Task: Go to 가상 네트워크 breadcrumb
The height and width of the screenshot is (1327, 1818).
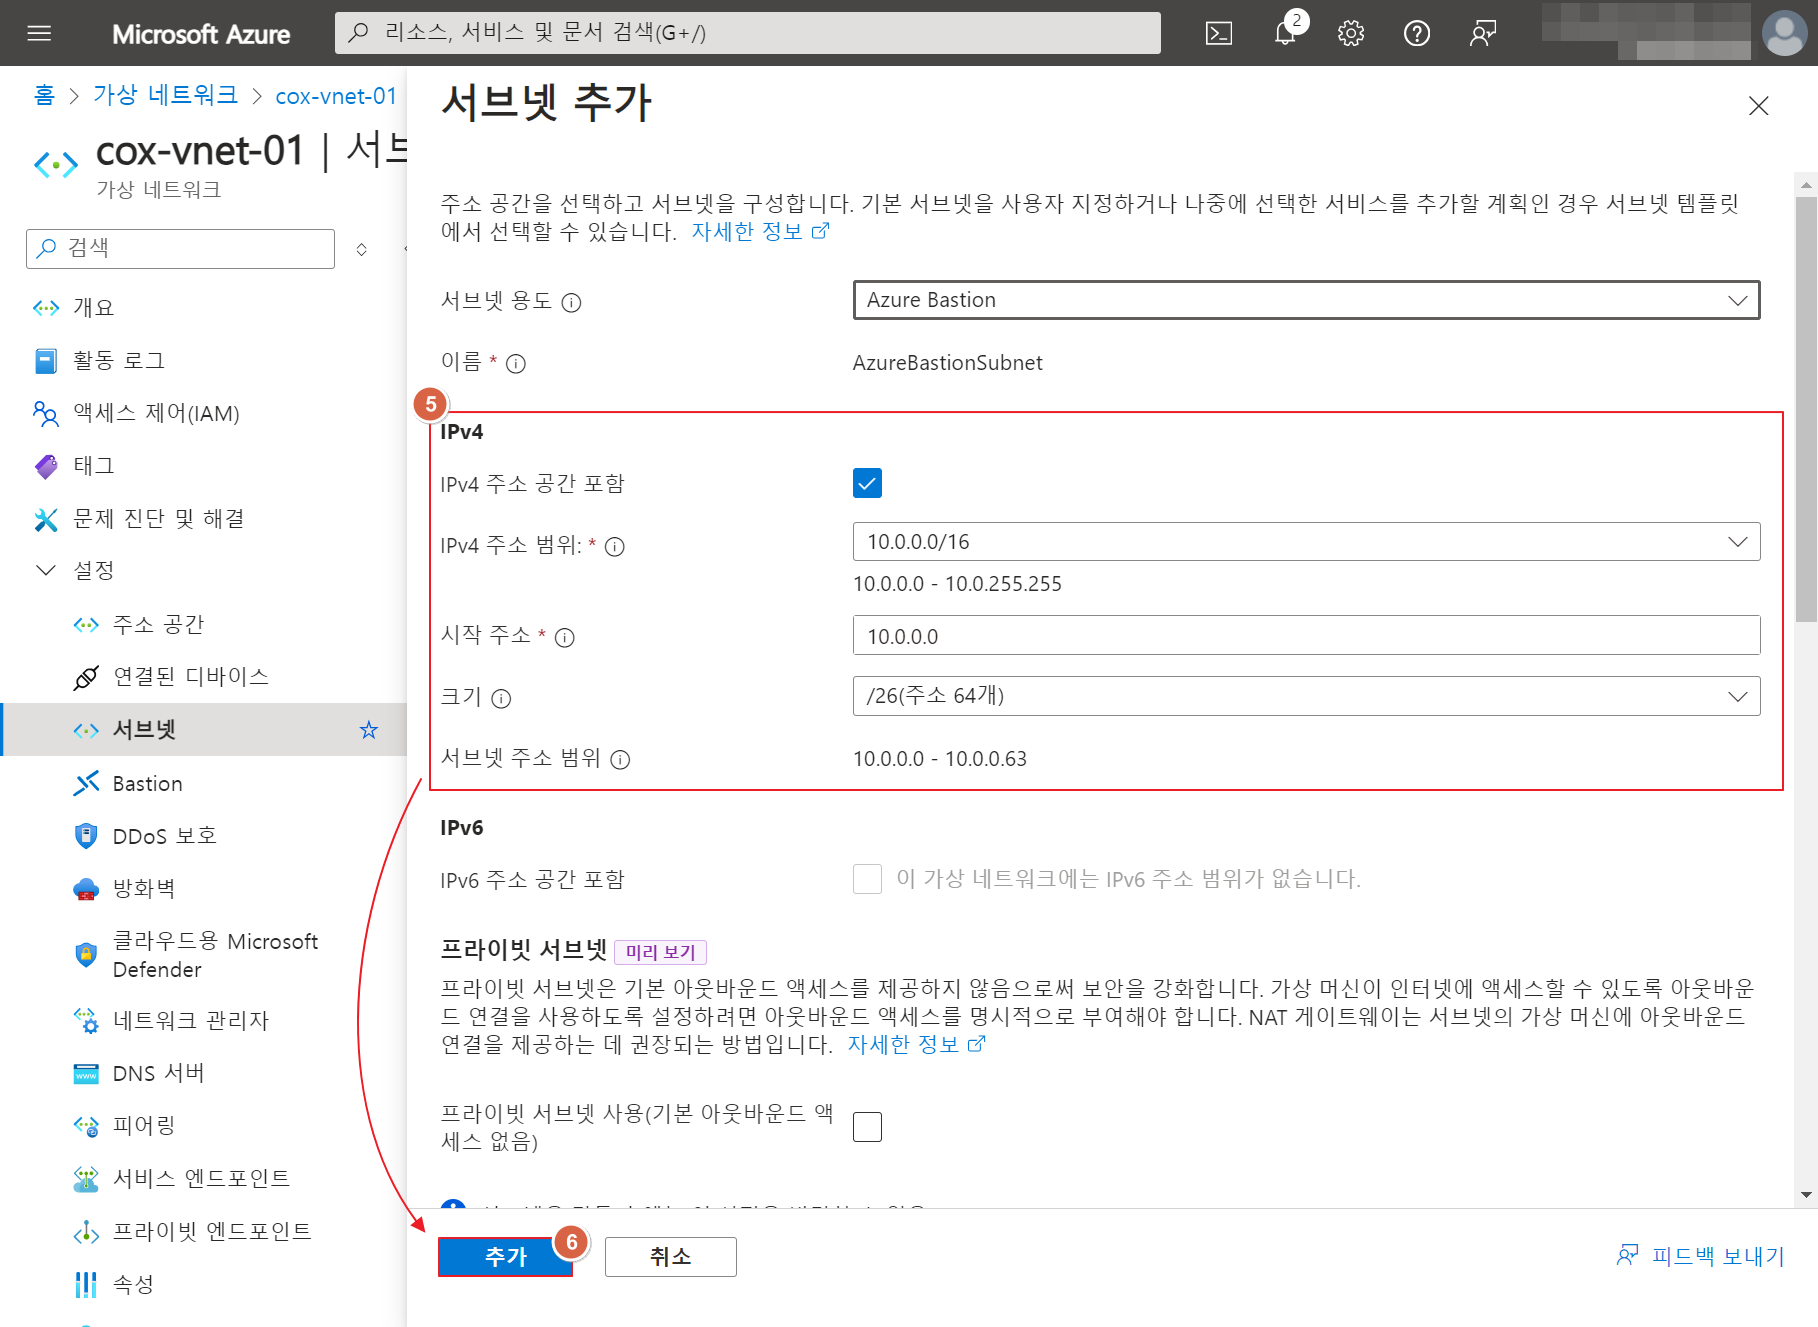Action: (x=165, y=95)
